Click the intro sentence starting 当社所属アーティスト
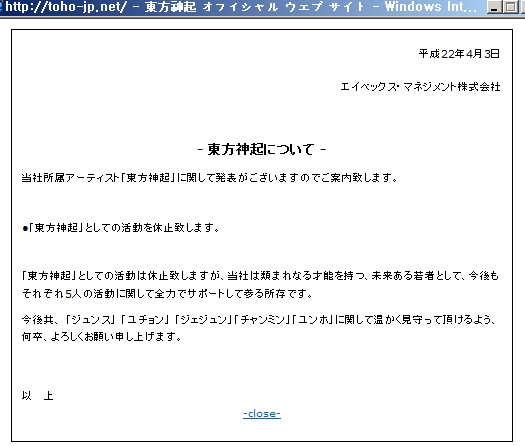The width and height of the screenshot is (525, 446). pos(210,177)
